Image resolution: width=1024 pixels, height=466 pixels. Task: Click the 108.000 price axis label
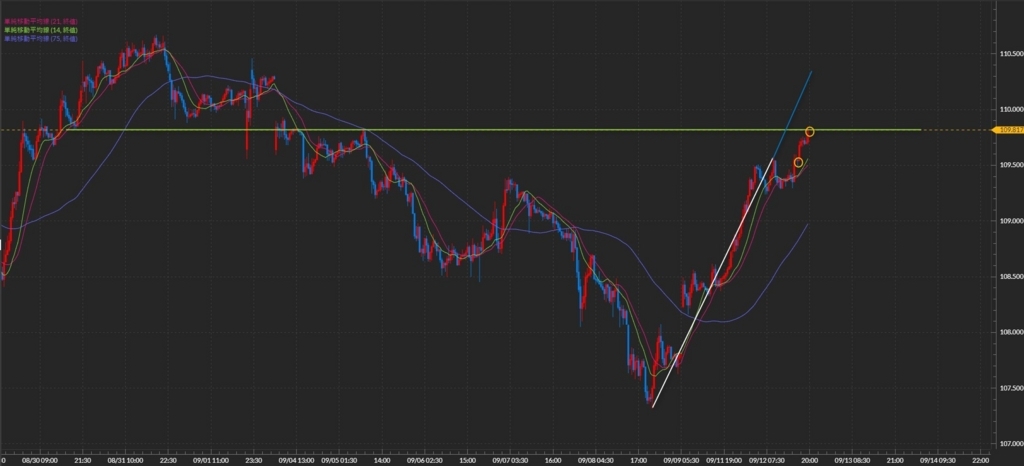tap(1011, 333)
